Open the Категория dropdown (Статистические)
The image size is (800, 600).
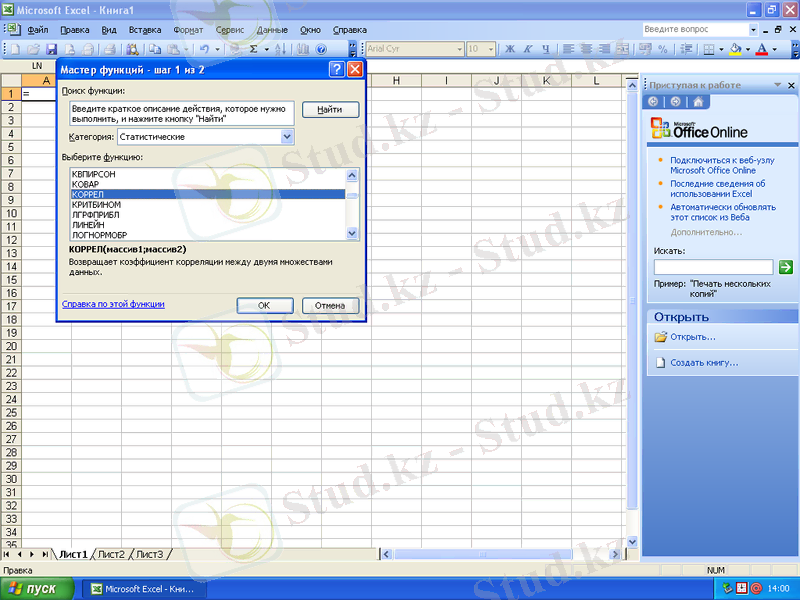pos(287,137)
